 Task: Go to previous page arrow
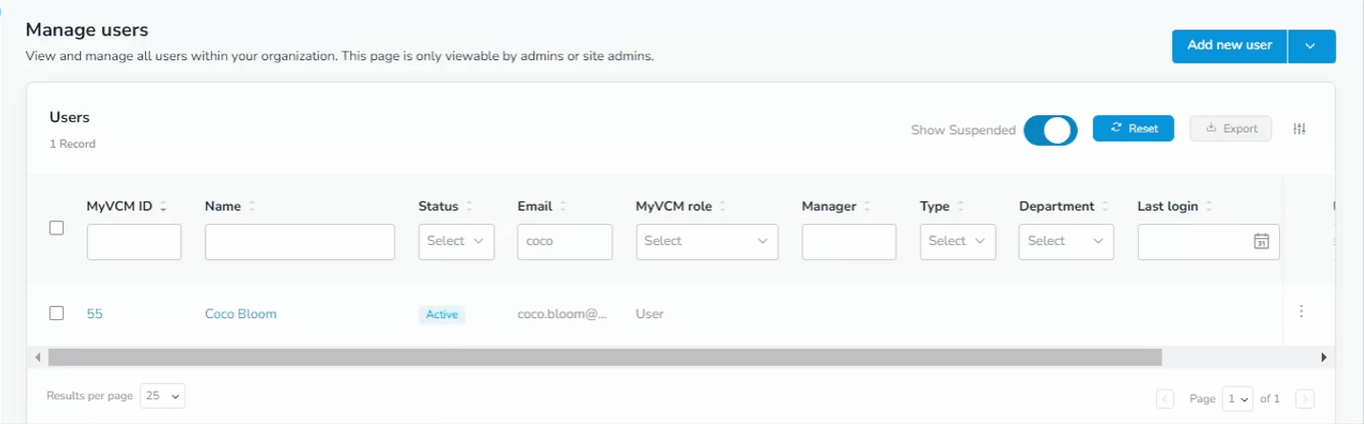[1165, 399]
